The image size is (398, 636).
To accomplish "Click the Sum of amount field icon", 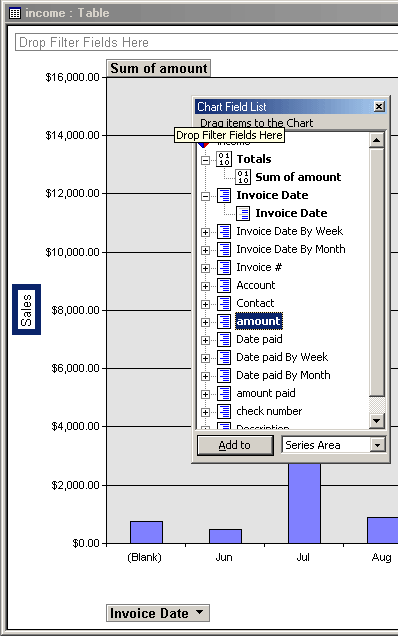I will [x=243, y=177].
